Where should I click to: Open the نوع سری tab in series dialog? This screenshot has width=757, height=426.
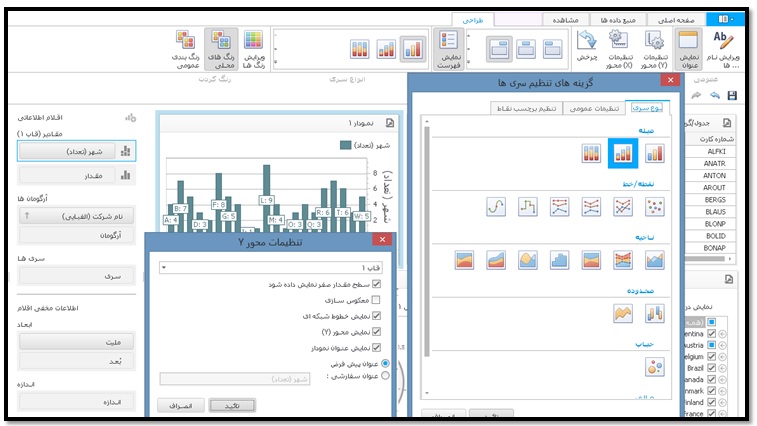647,108
